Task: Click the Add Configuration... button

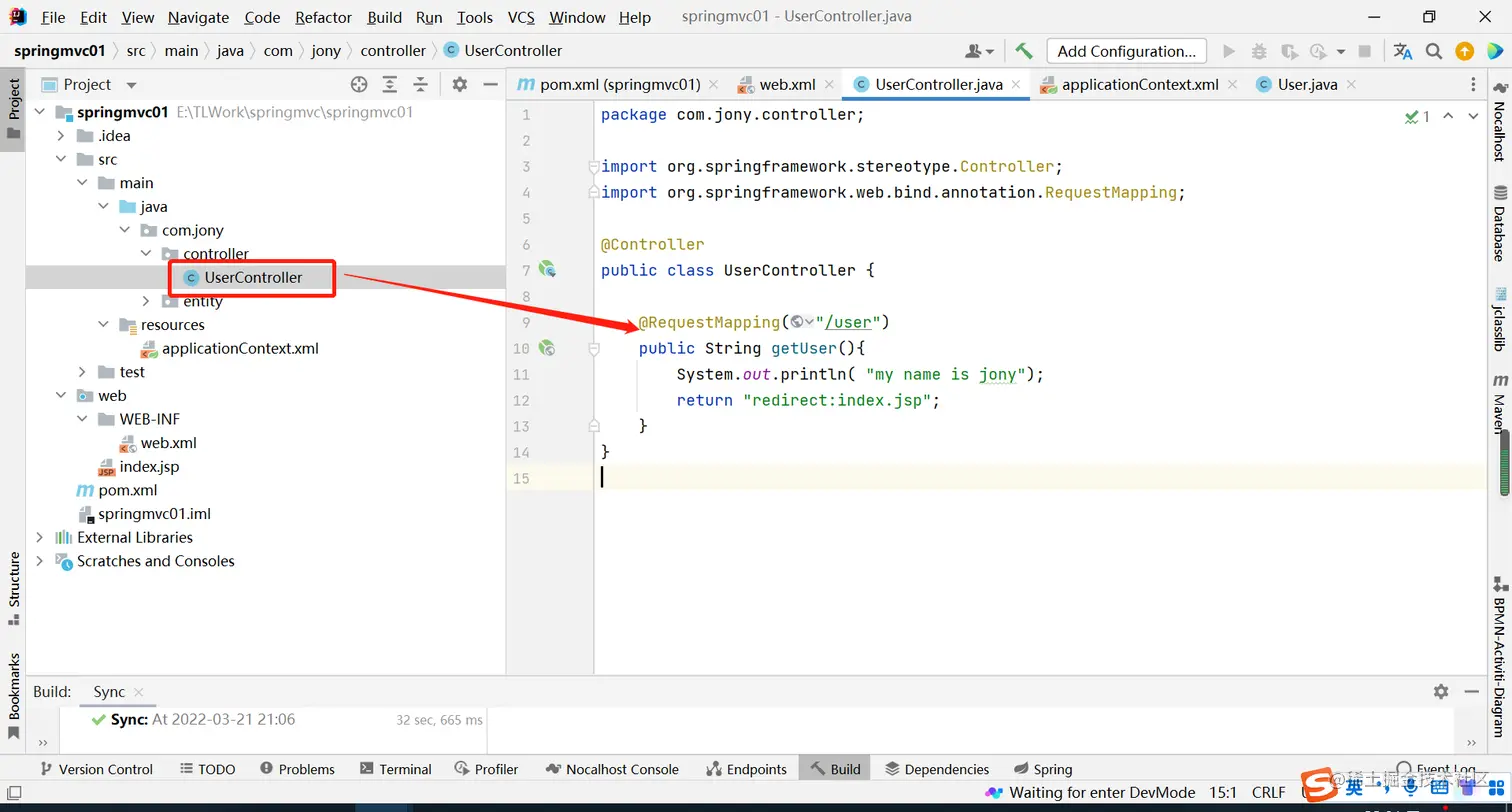Action: tap(1126, 51)
